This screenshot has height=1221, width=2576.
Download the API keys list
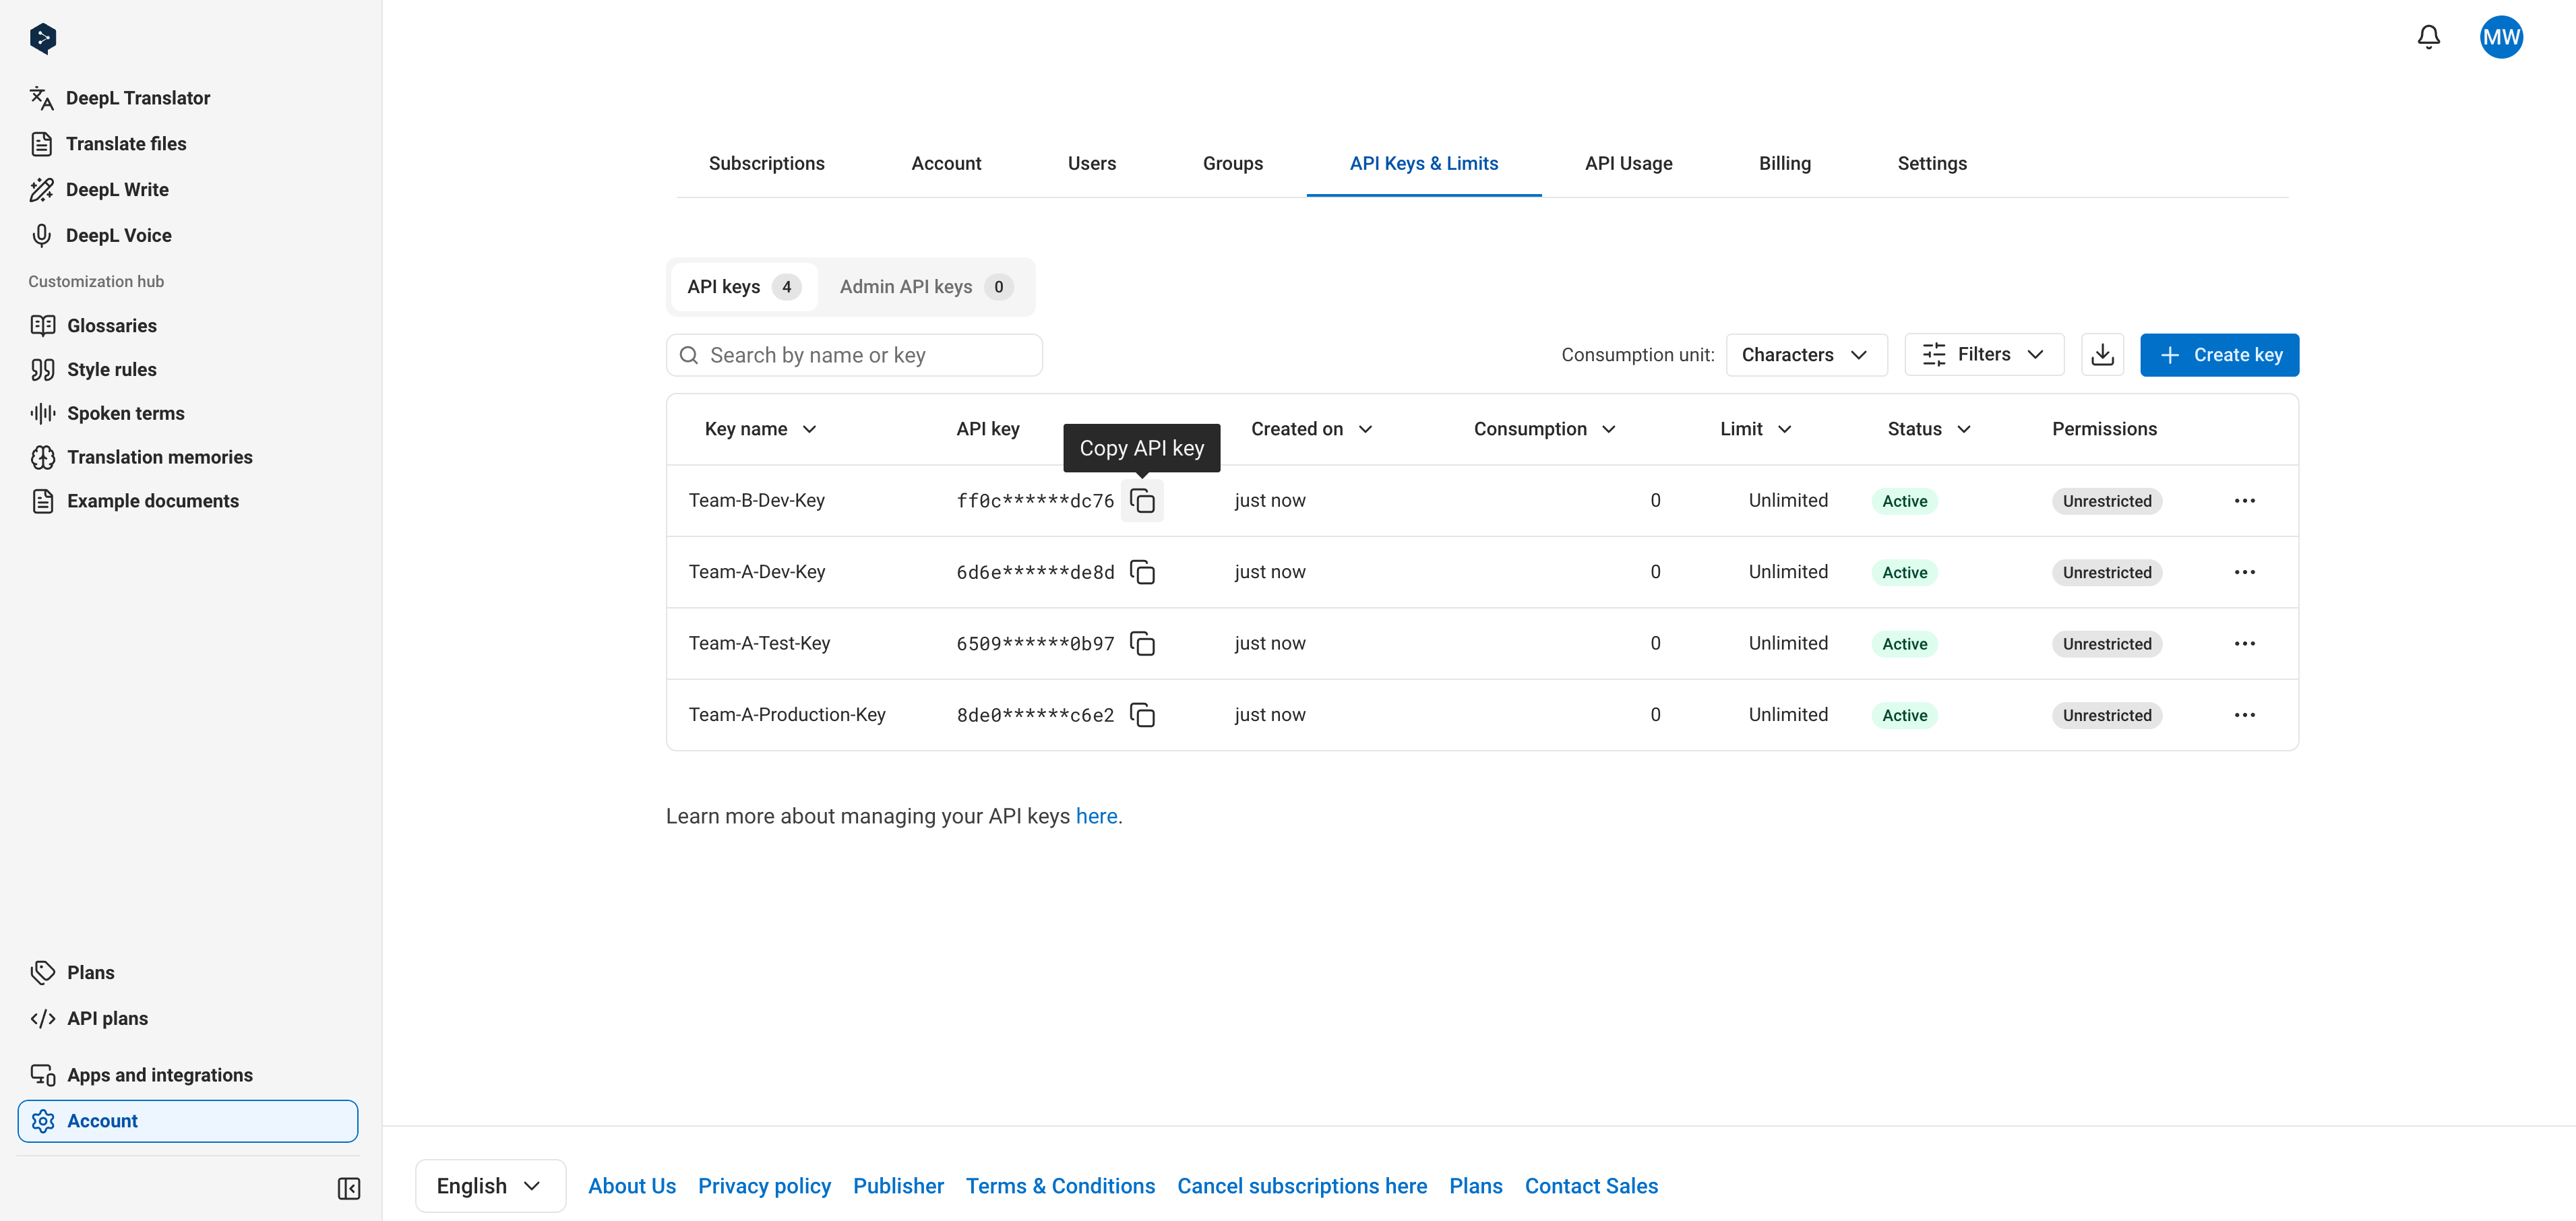[2102, 355]
